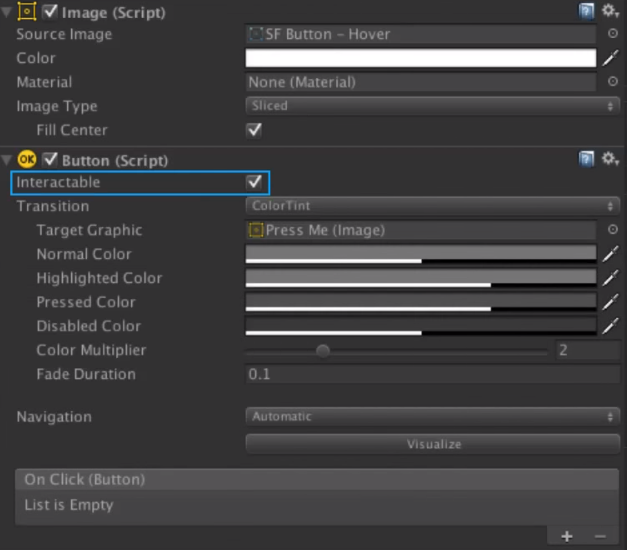Open object picker for Target Graphic
The image size is (627, 550).
[x=612, y=230]
